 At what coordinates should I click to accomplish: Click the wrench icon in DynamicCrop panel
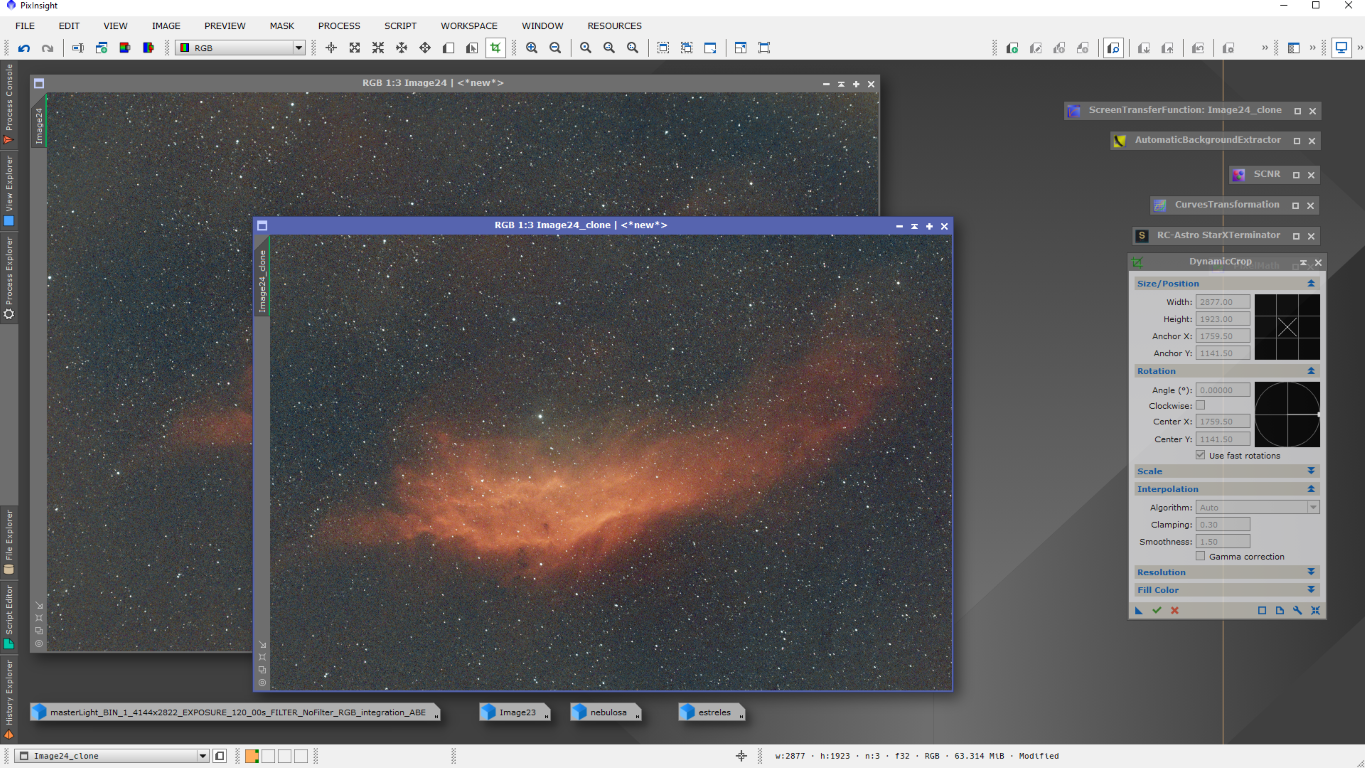pos(1297,610)
